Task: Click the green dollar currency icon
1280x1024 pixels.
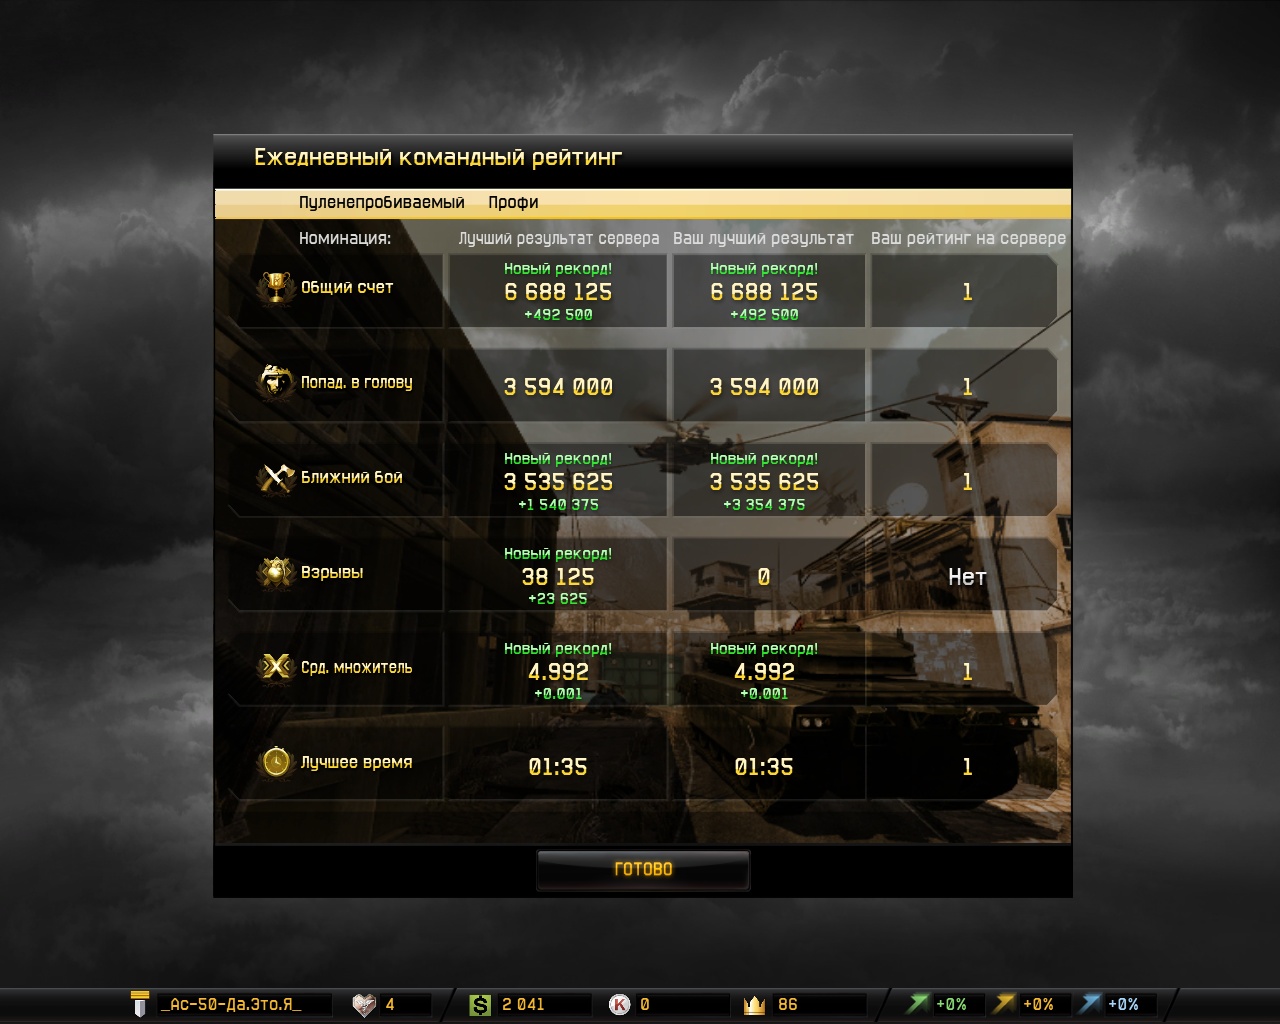Action: coord(481,1004)
